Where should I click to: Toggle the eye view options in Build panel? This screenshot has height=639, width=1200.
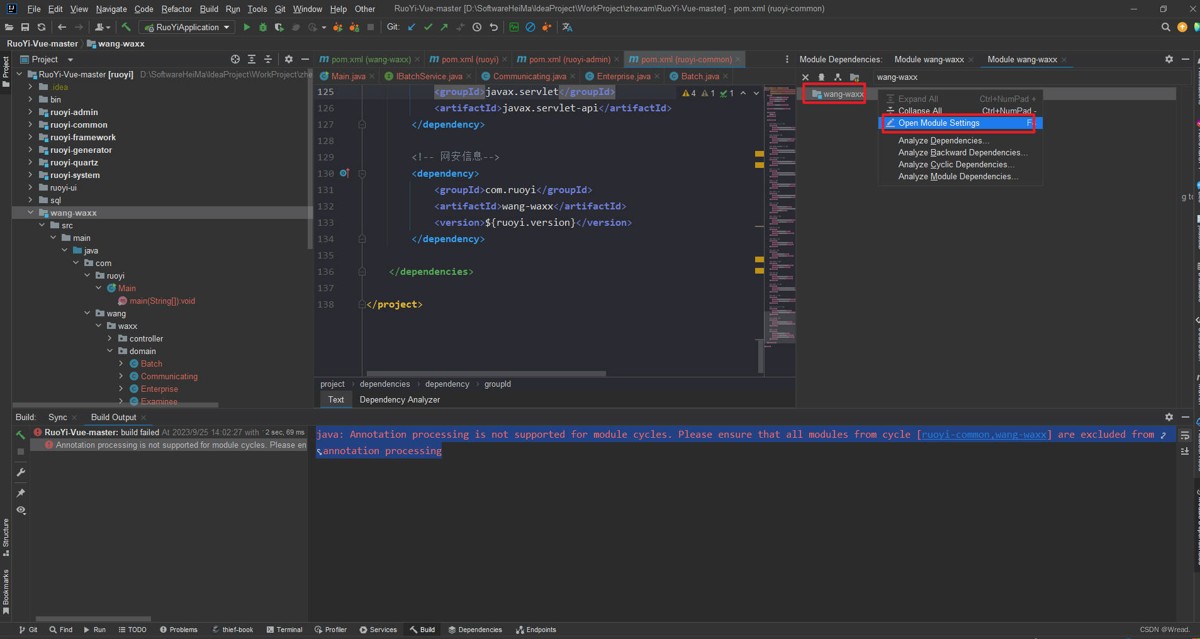(20, 510)
